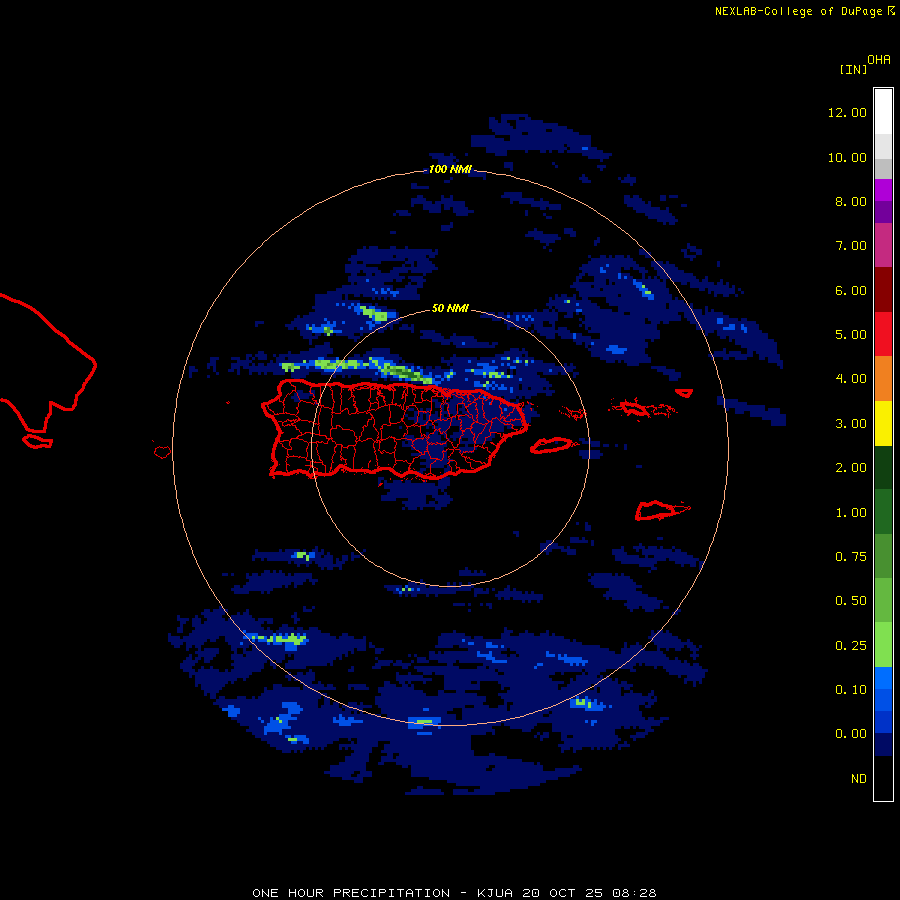Image resolution: width=900 pixels, height=900 pixels.
Task: Click the St. Croix island outline southeast
Action: [662, 510]
